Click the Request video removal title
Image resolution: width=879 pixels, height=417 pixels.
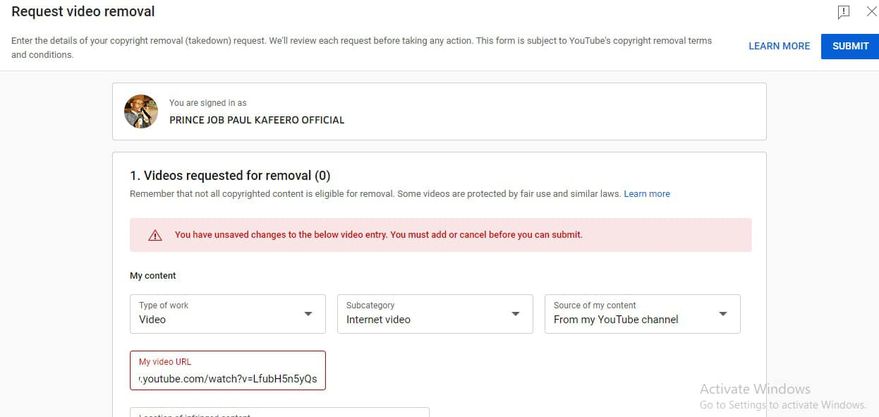pos(83,12)
